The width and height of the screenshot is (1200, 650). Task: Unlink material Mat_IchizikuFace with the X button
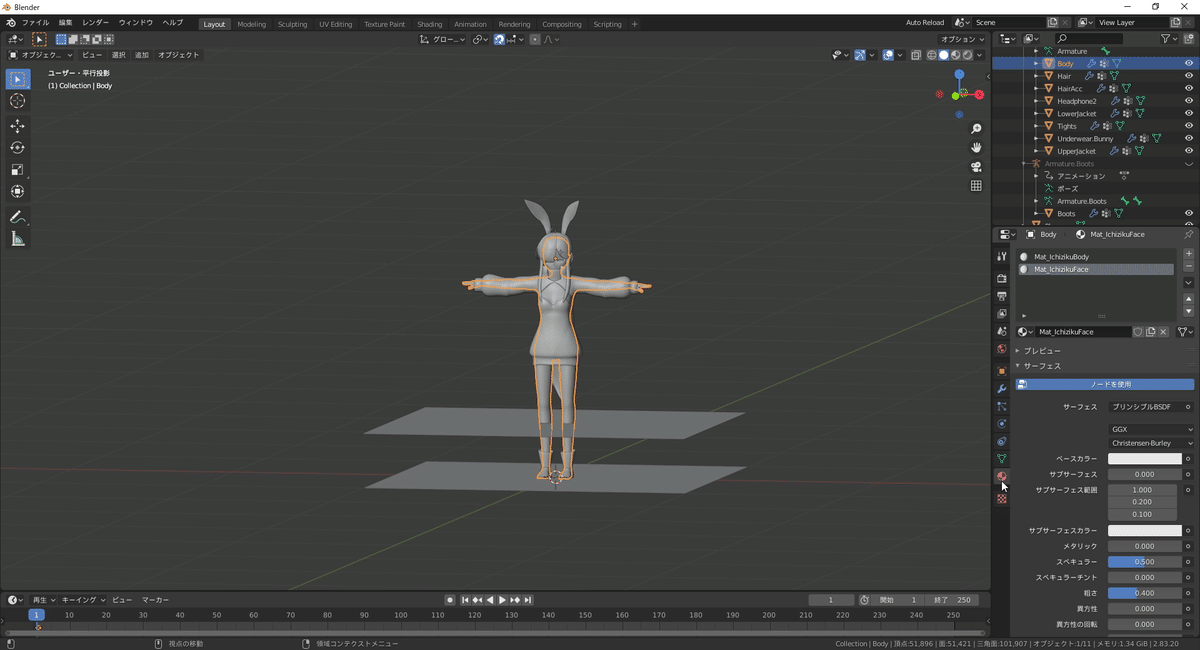pos(1163,331)
